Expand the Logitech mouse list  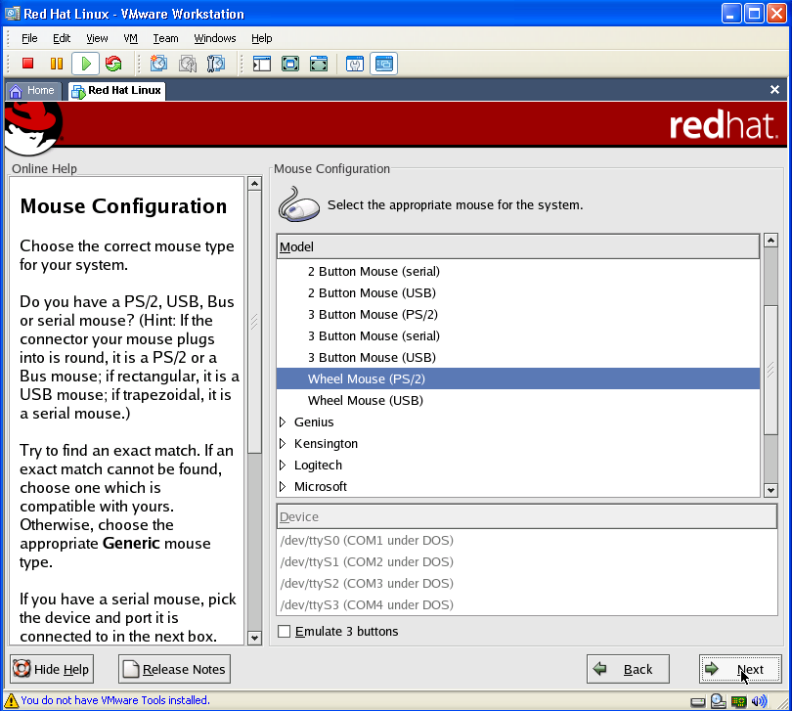point(283,465)
